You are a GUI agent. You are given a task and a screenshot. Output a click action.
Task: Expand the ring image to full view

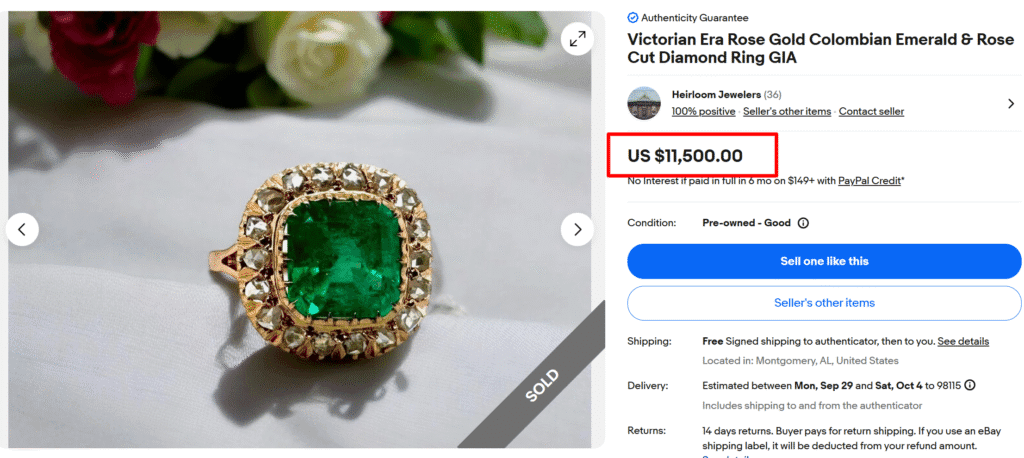click(x=577, y=39)
